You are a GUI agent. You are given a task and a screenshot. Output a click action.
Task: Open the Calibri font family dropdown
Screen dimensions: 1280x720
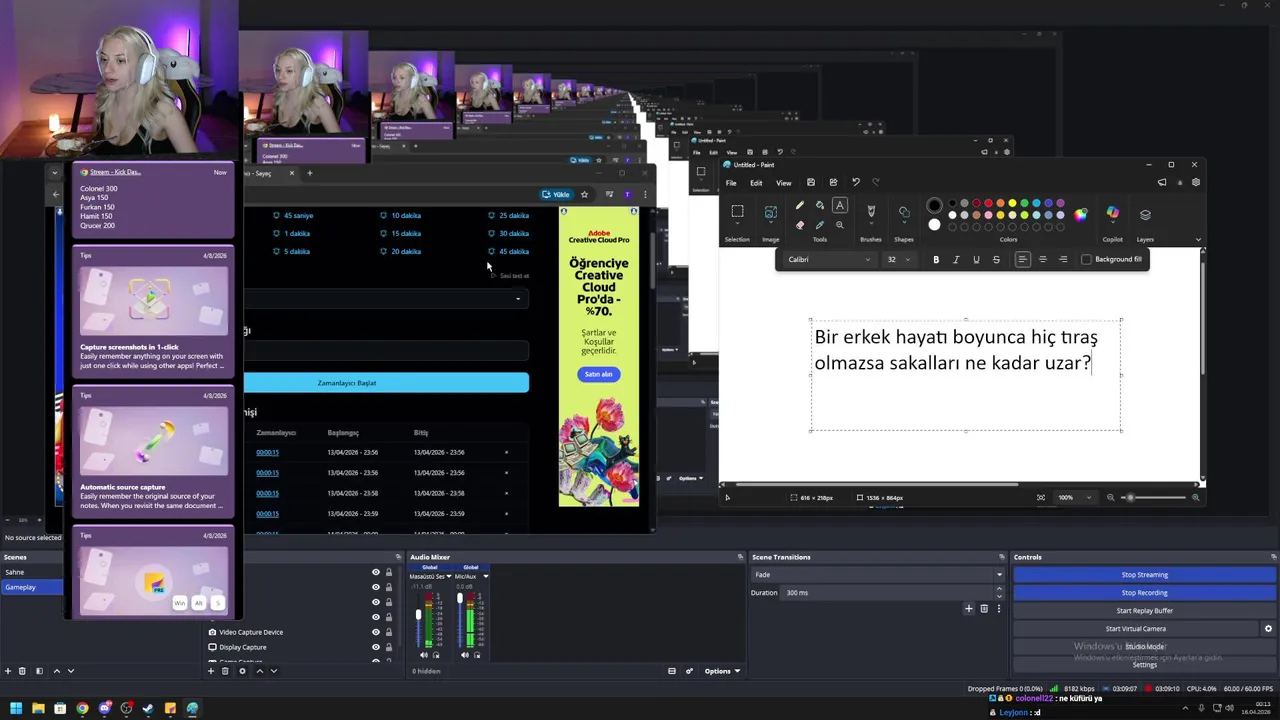(x=828, y=259)
